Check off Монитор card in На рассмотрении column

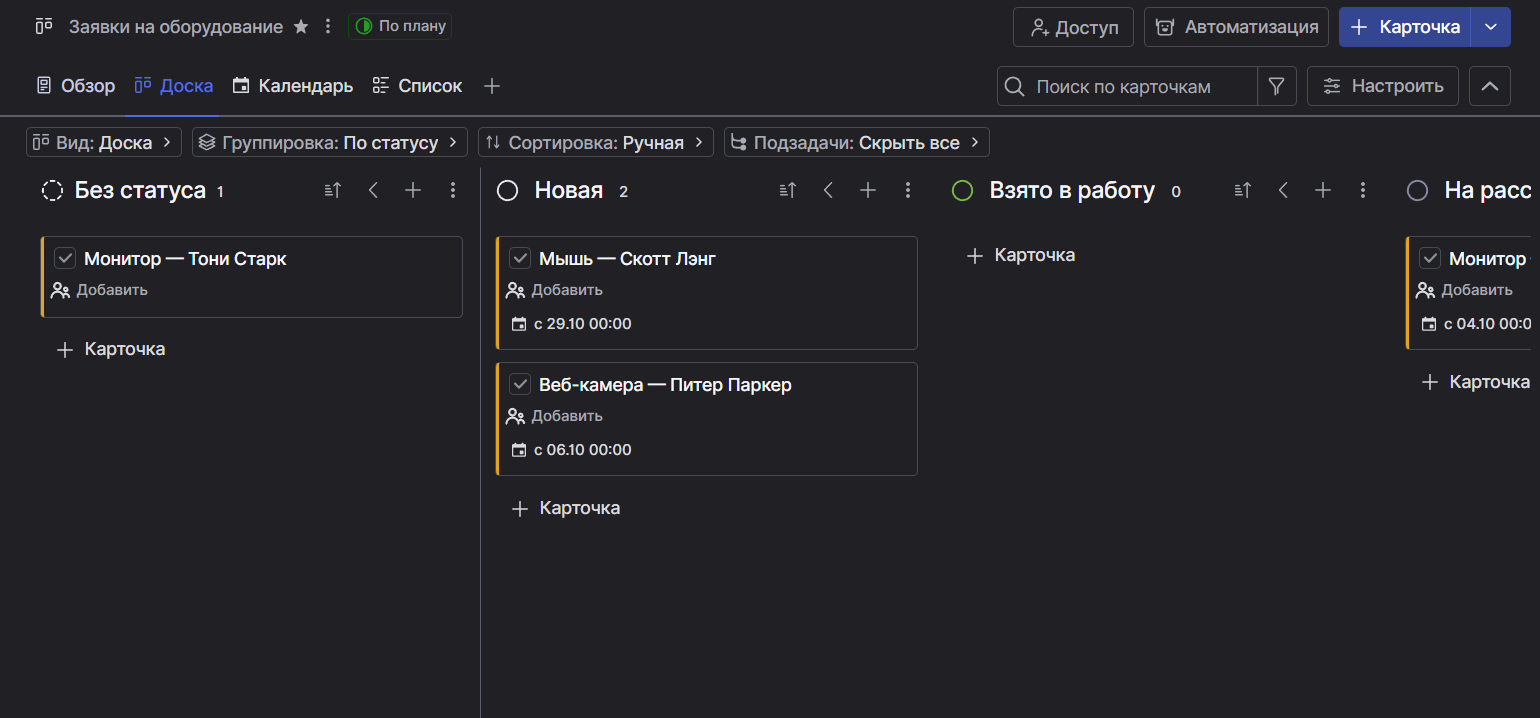pyautogui.click(x=1431, y=259)
